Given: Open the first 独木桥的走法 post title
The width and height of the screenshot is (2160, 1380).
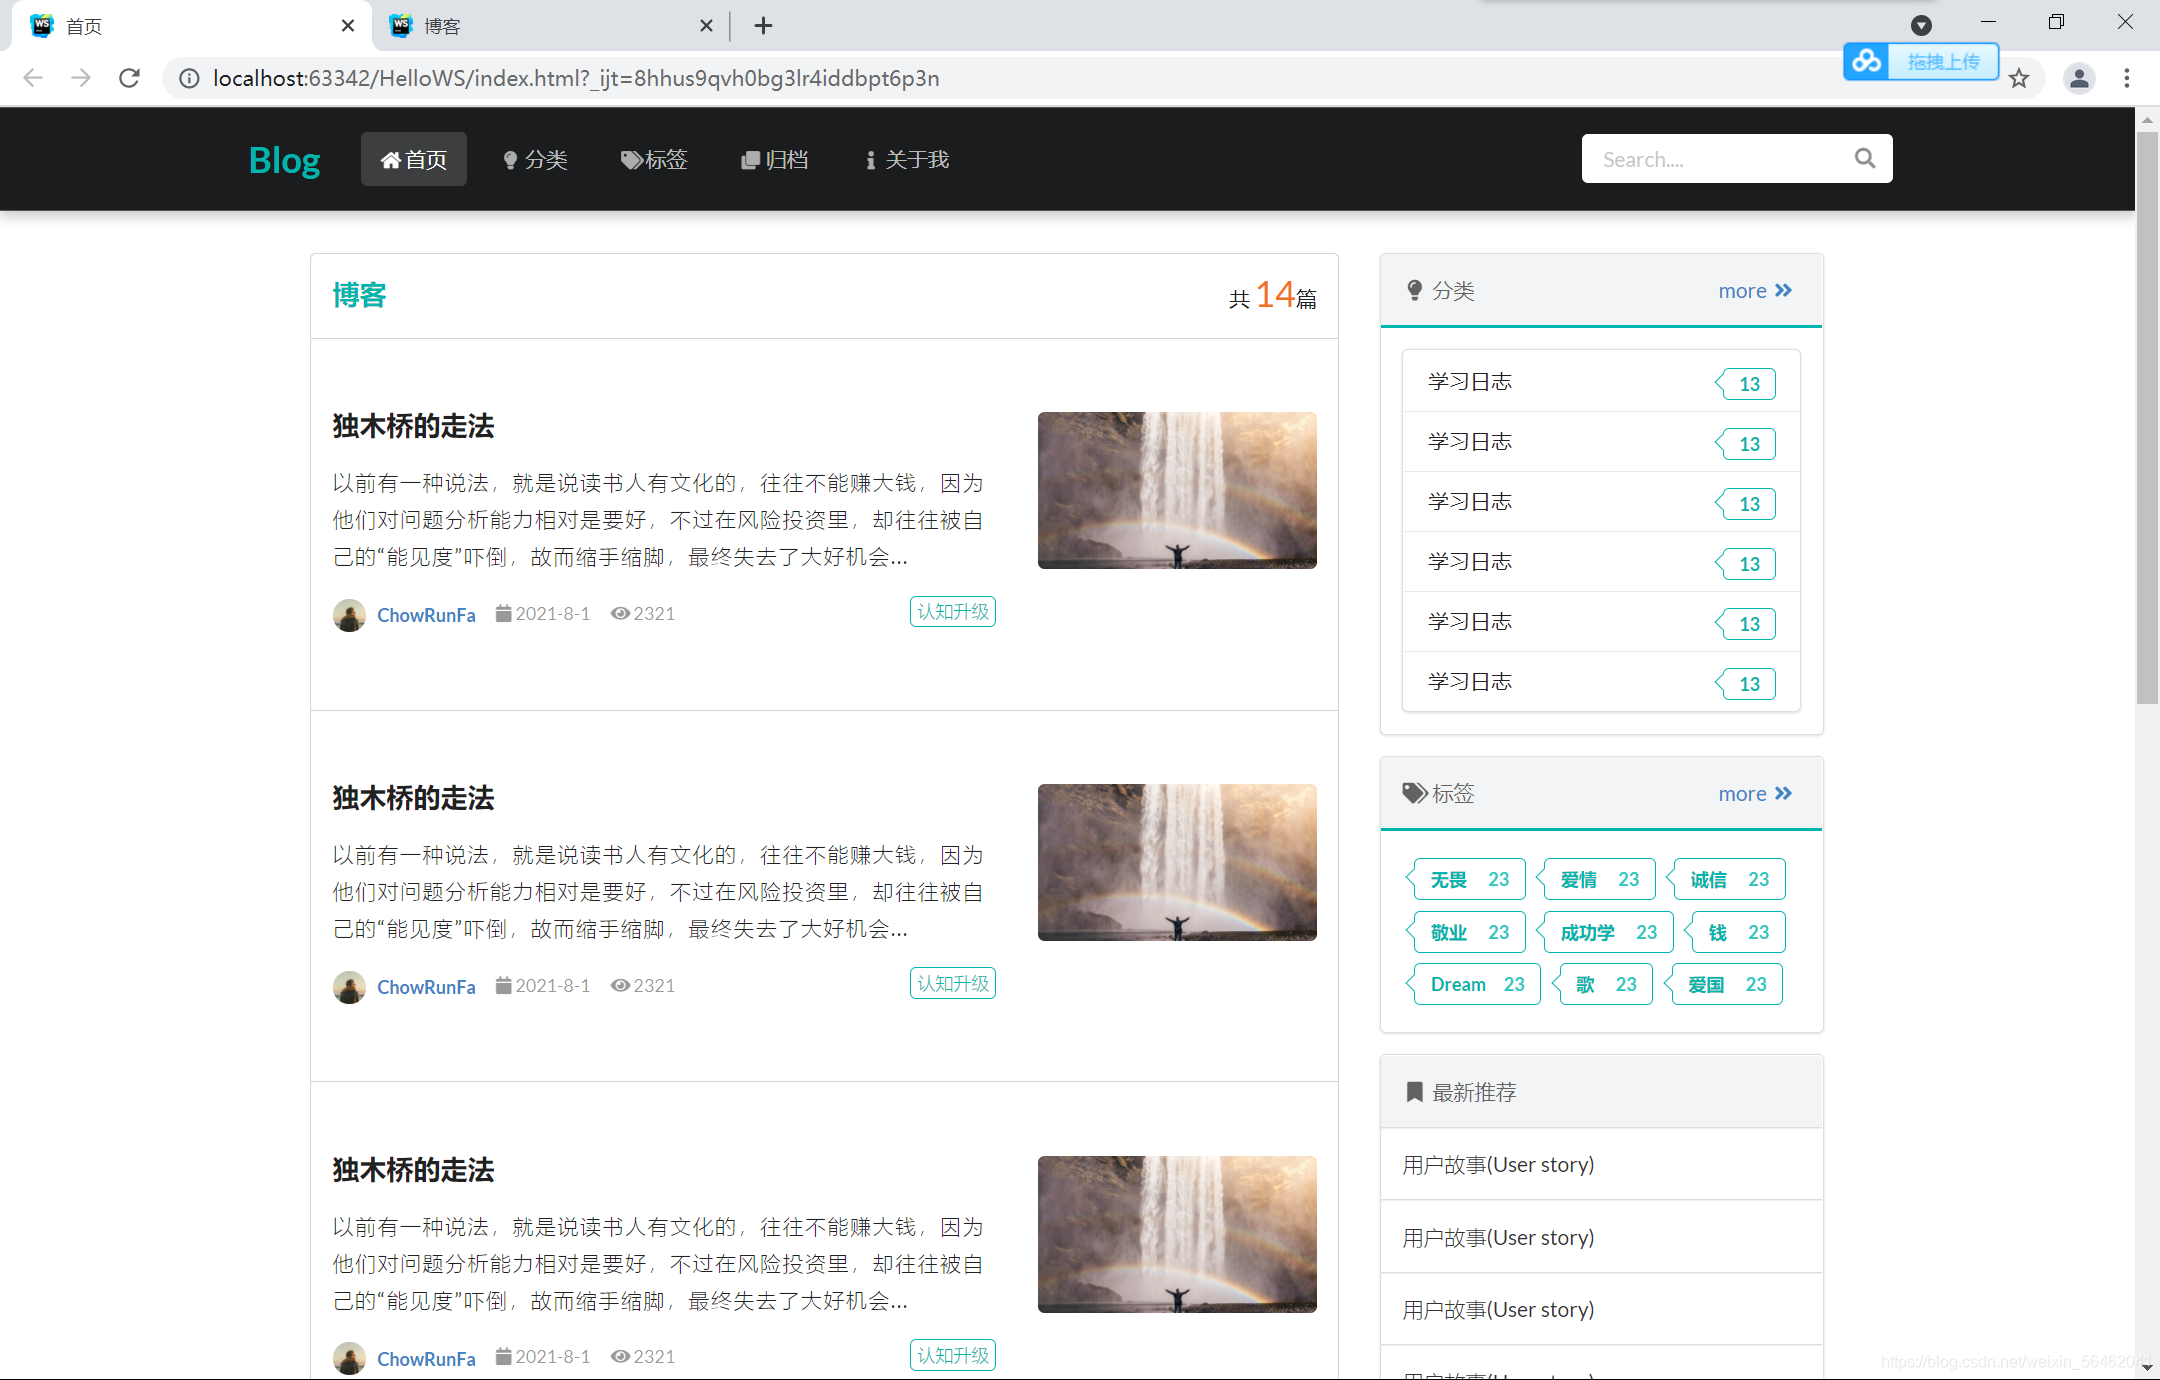Looking at the screenshot, I should point(413,426).
